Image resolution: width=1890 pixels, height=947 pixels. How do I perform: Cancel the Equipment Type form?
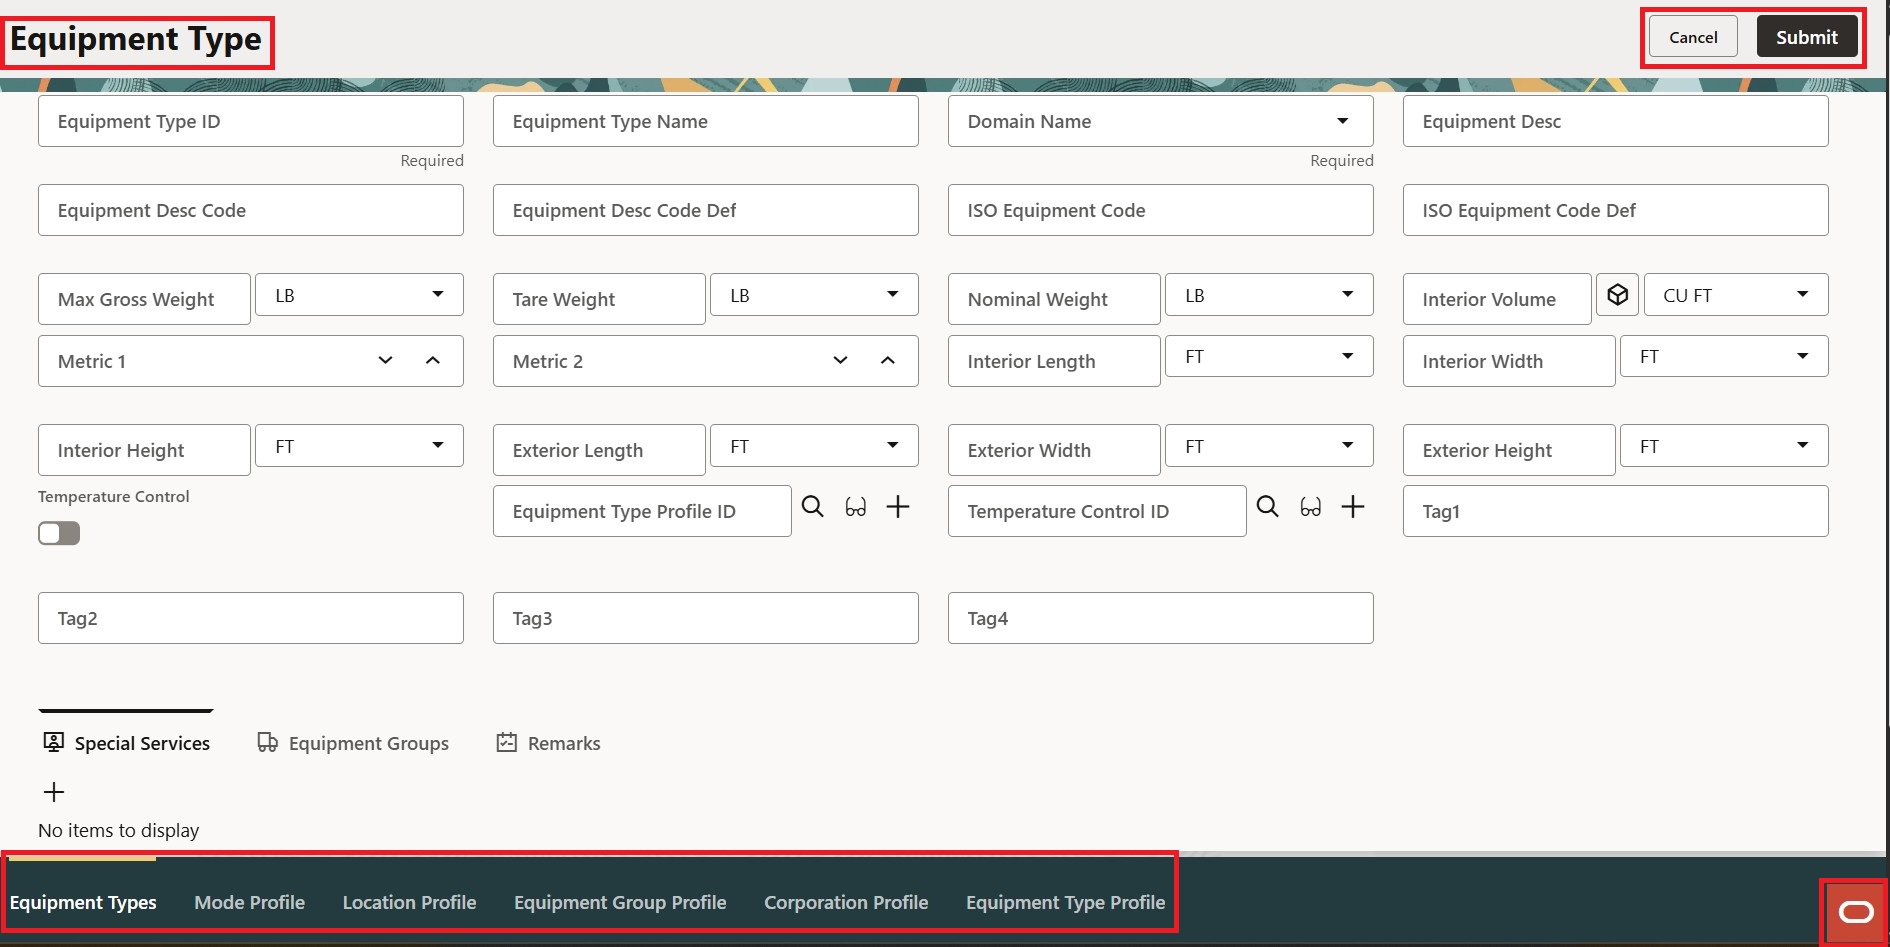[x=1692, y=36]
